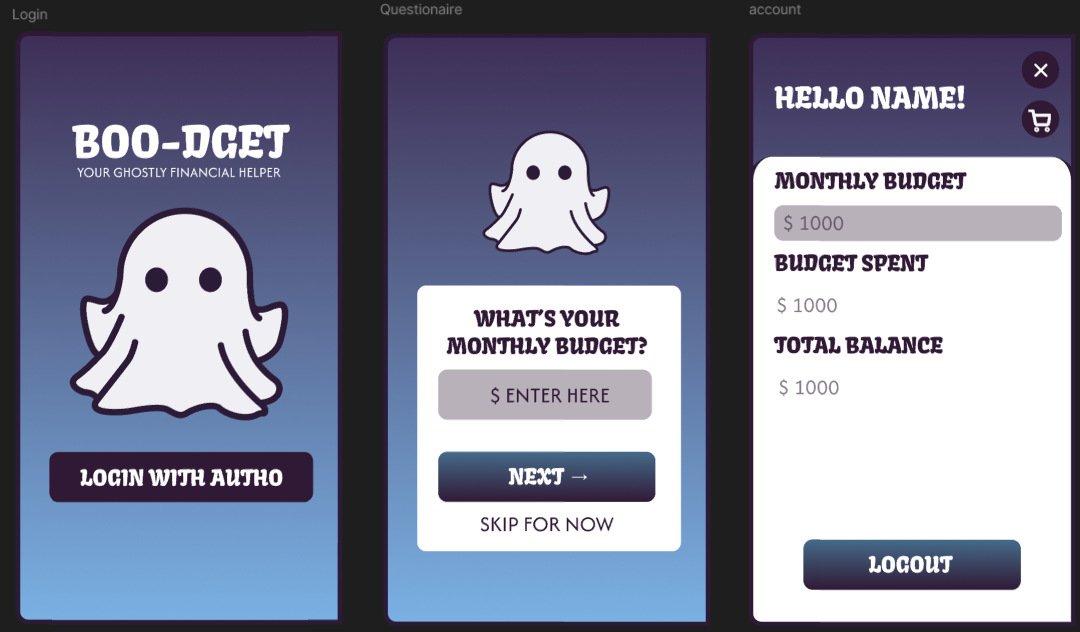Click What's Your Monthly Budget heading
The image size is (1080, 632).
coord(547,332)
